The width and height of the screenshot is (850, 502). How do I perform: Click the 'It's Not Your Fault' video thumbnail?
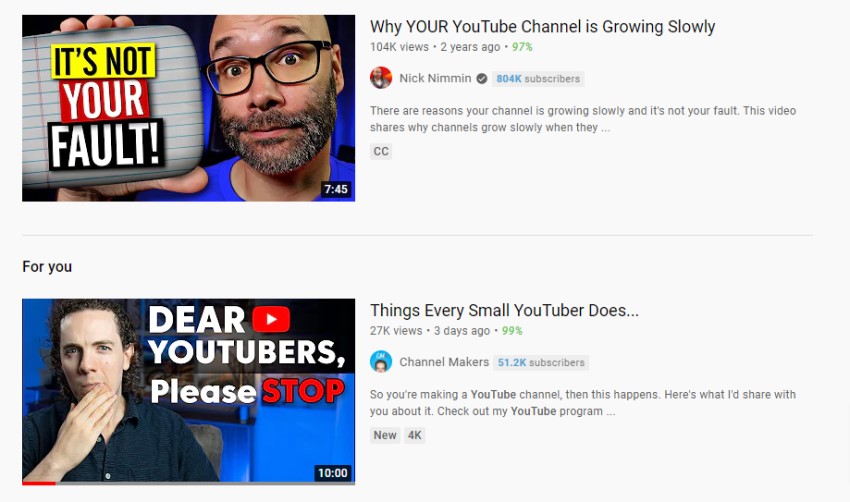[189, 108]
